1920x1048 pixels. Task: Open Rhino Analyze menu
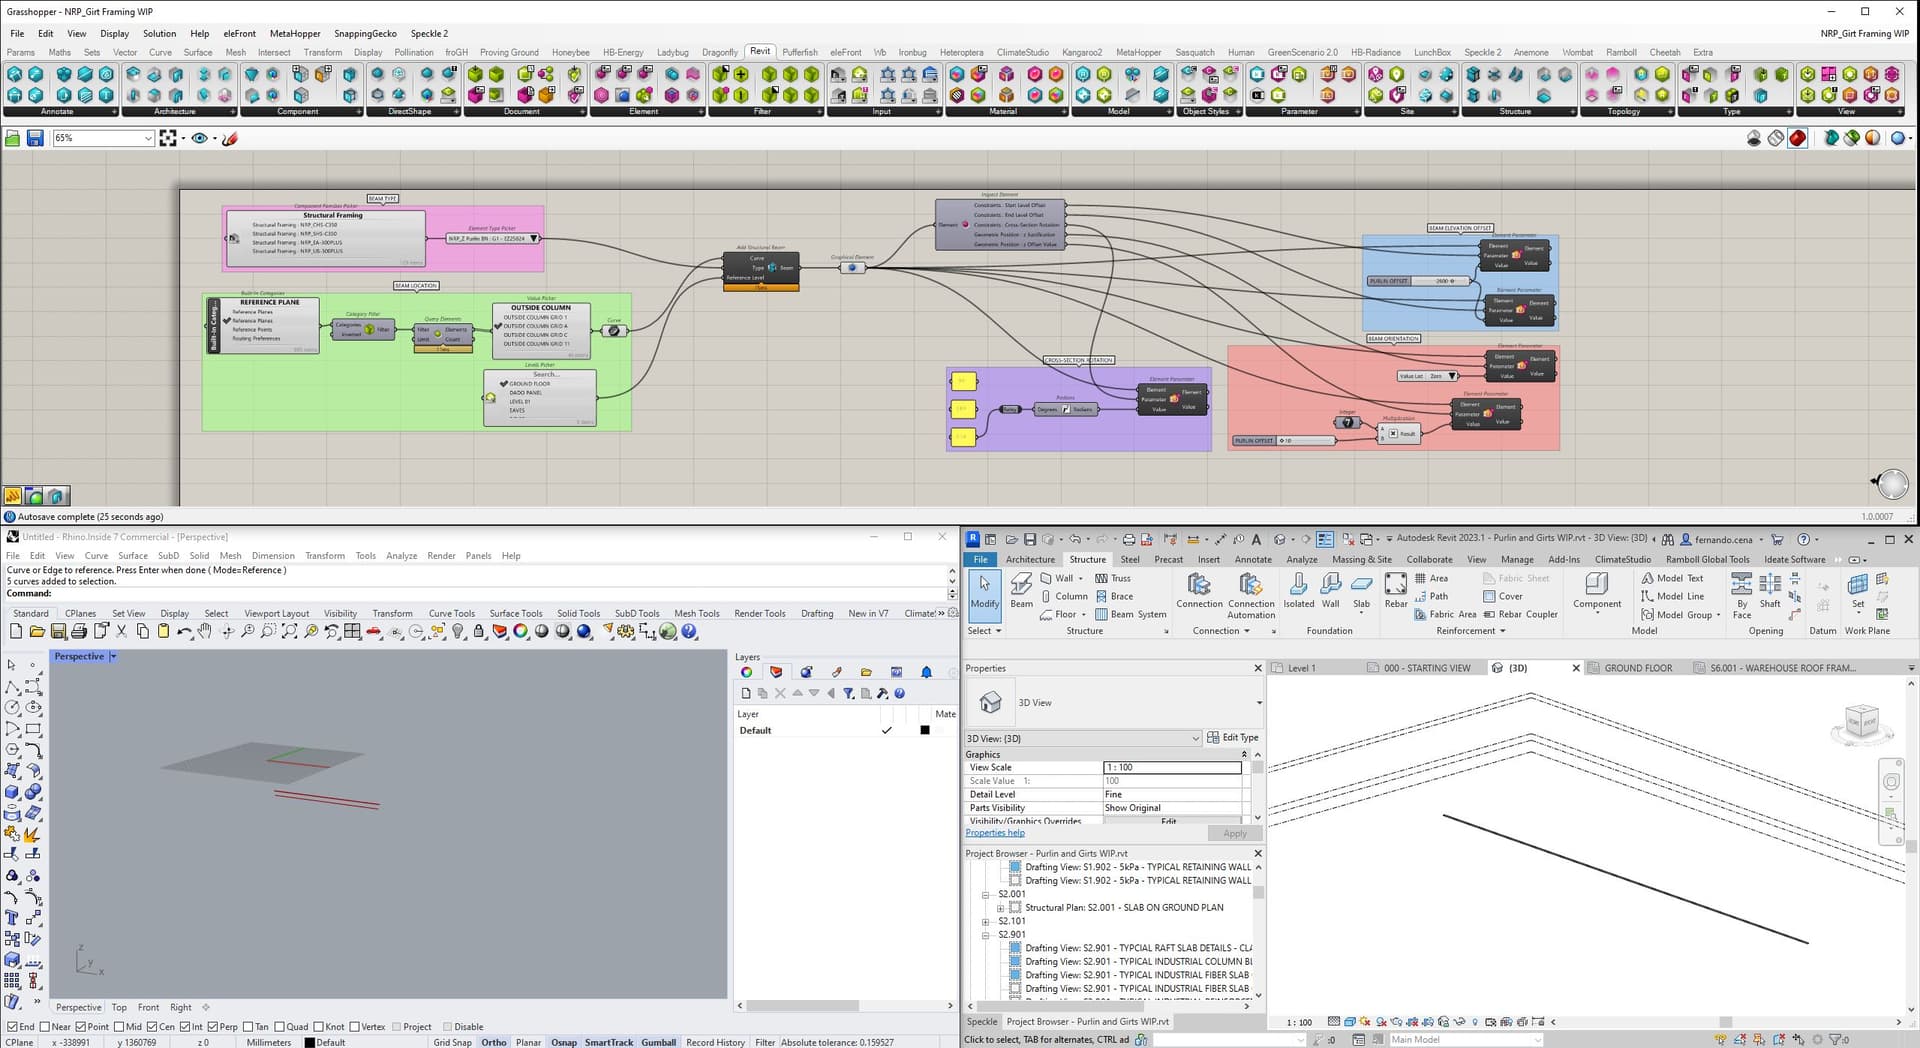coord(401,555)
